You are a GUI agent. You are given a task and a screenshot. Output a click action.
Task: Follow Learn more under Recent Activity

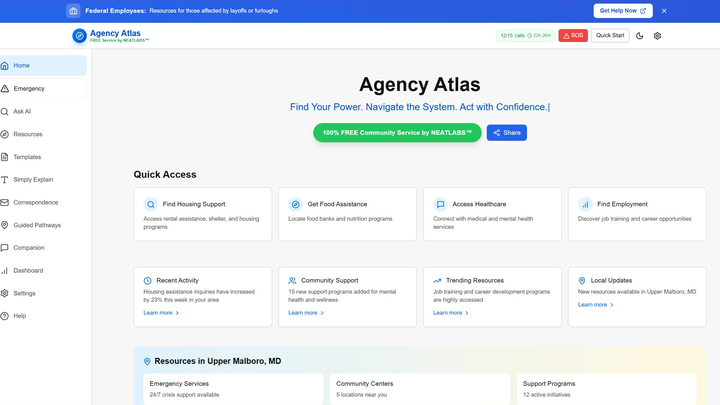(x=161, y=313)
